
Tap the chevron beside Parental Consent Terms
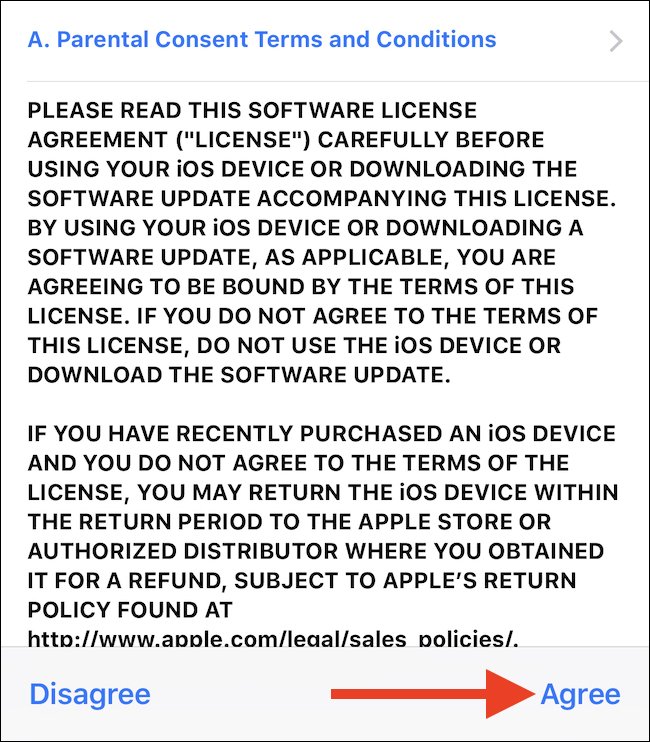(615, 41)
